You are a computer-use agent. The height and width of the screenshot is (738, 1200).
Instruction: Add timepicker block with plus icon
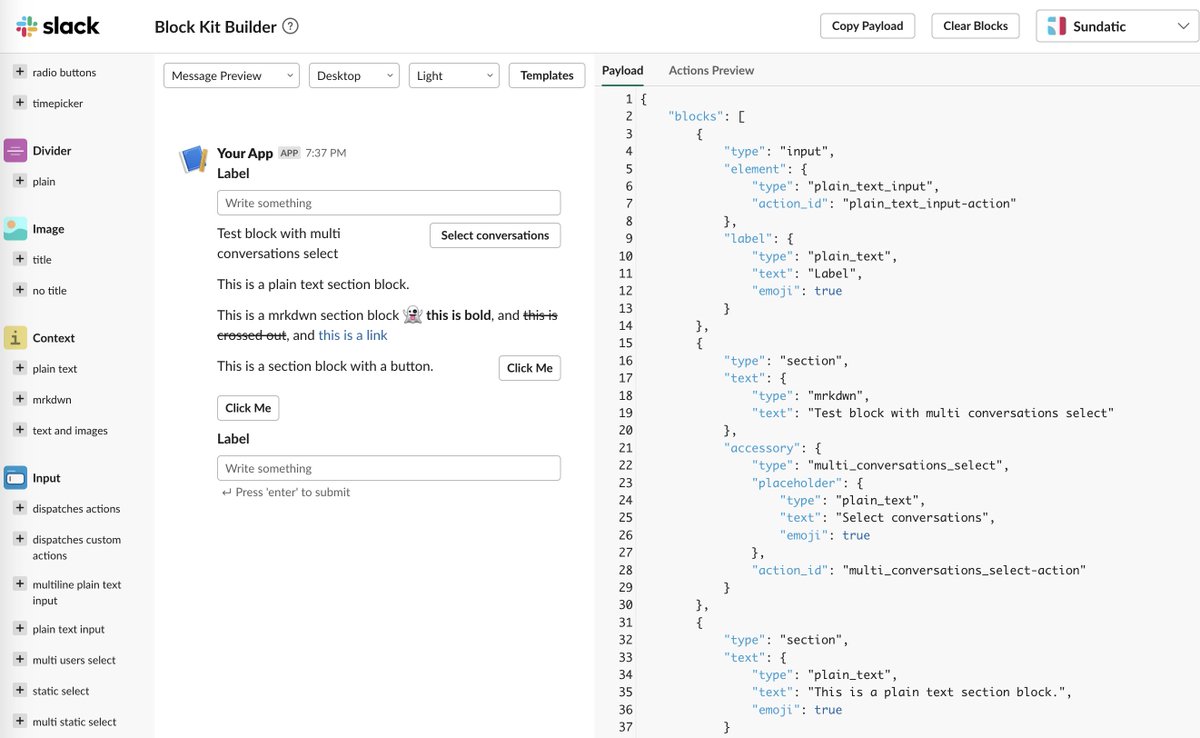tap(19, 103)
